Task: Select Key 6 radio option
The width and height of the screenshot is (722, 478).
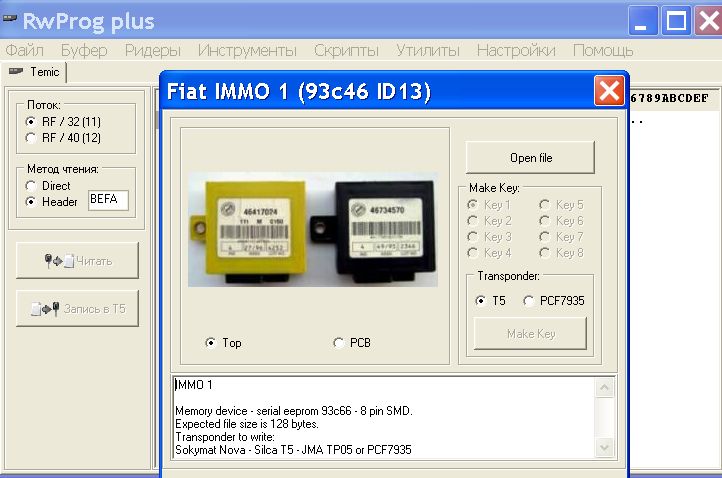Action: coord(561,221)
